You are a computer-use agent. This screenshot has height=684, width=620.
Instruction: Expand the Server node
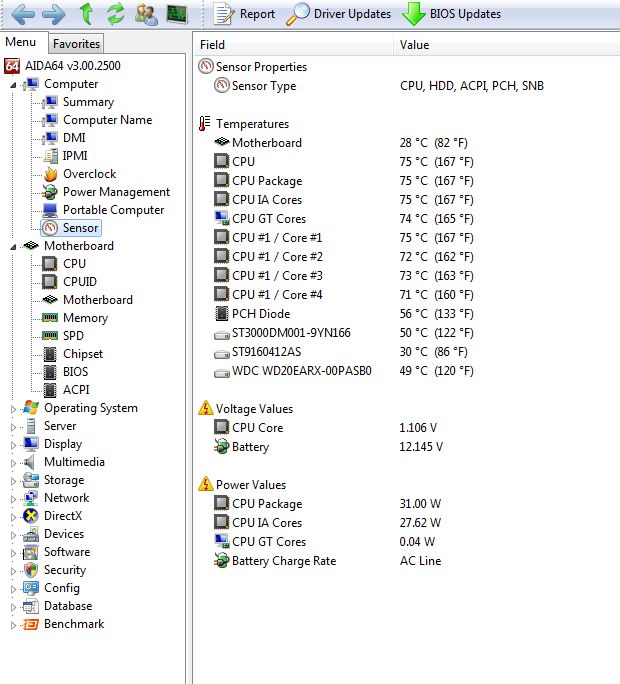point(13,427)
